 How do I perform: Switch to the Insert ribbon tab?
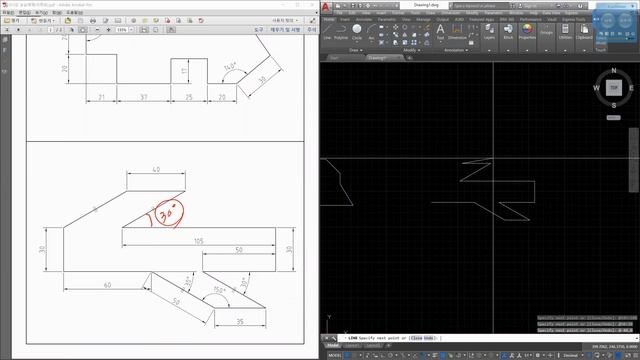(x=345, y=19)
